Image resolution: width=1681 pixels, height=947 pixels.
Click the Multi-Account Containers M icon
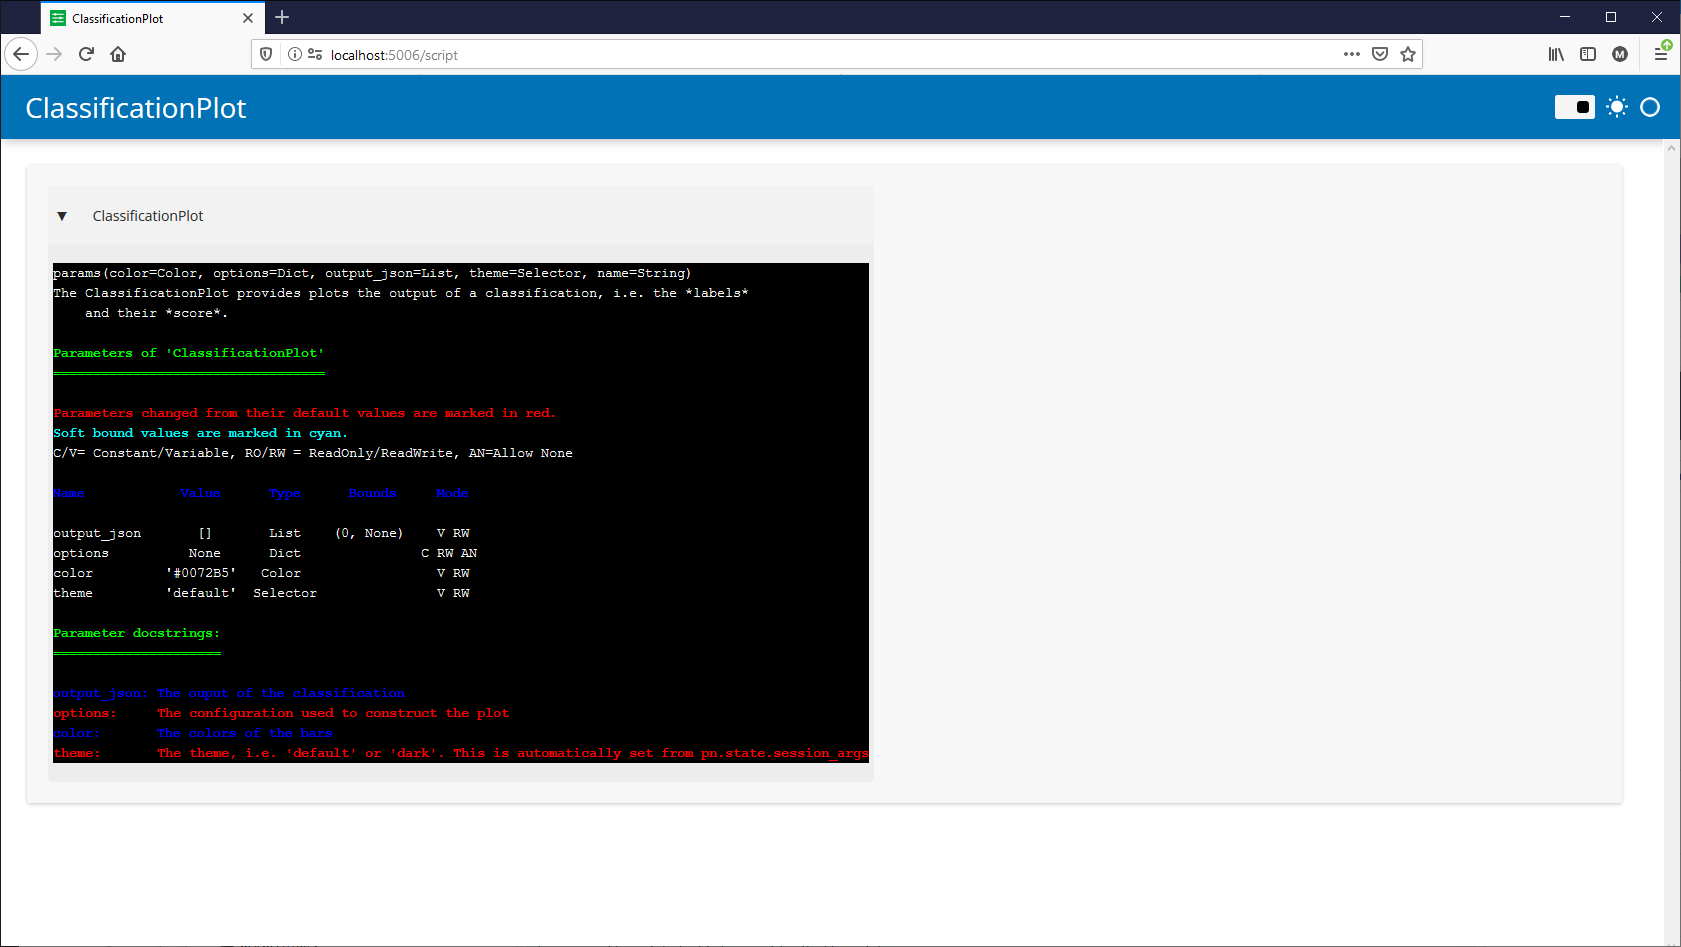1620,54
